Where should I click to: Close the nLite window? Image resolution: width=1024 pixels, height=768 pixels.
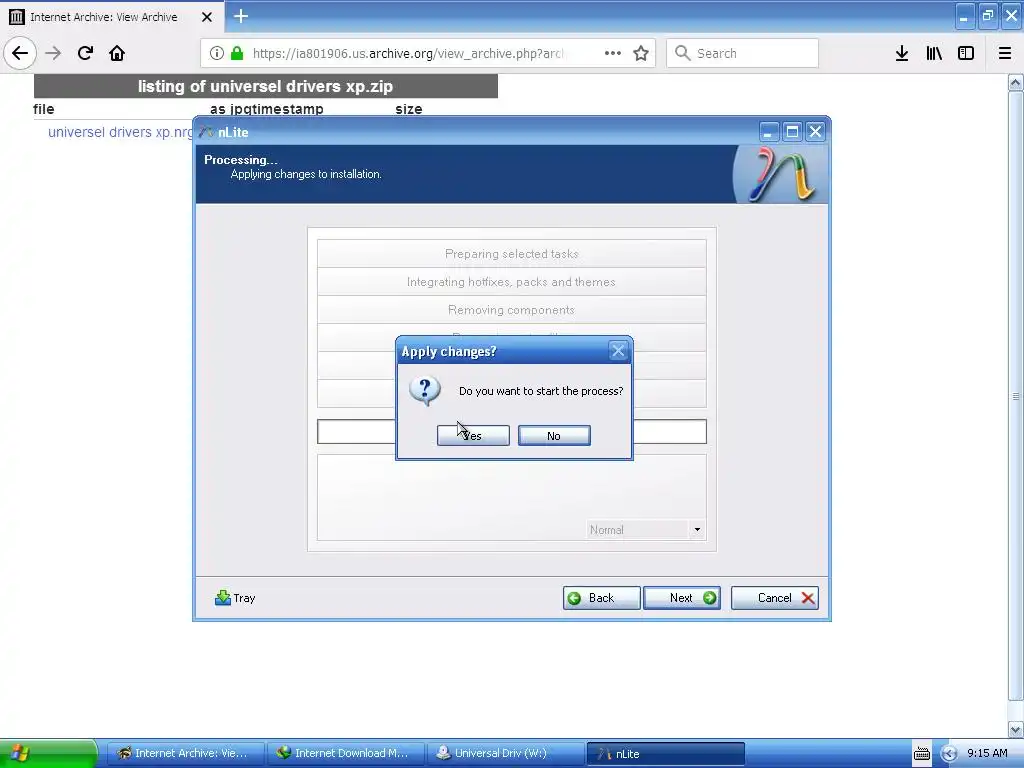(815, 132)
